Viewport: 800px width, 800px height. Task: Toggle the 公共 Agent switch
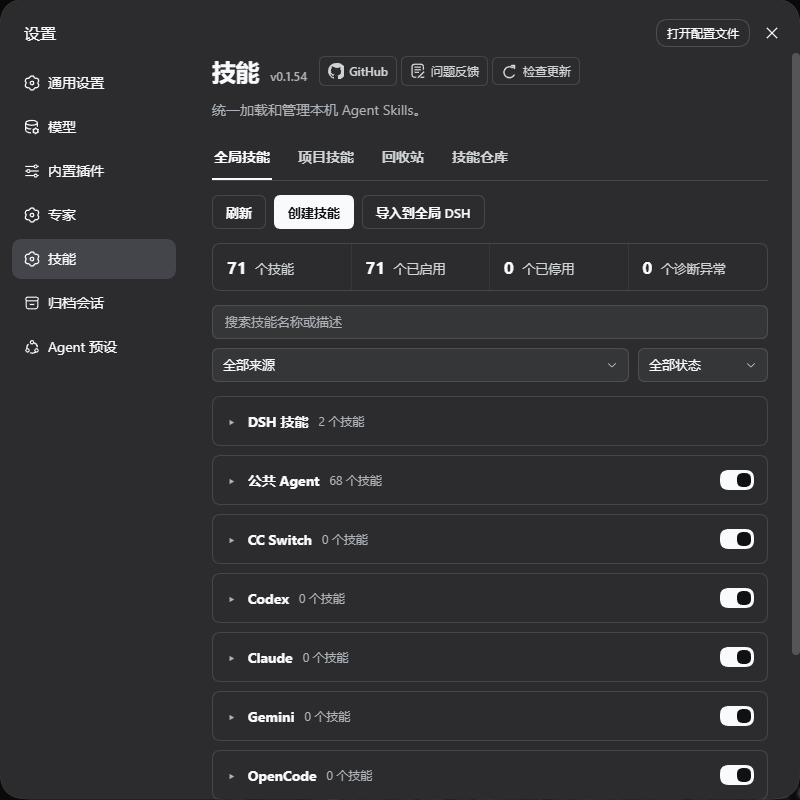pos(736,480)
